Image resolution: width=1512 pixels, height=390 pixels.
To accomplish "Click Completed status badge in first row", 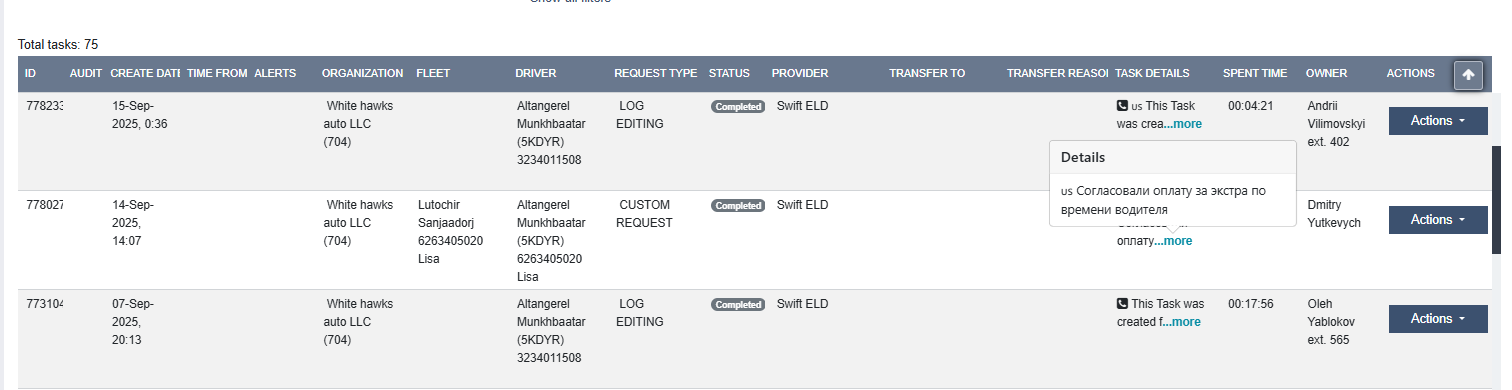I will [738, 107].
